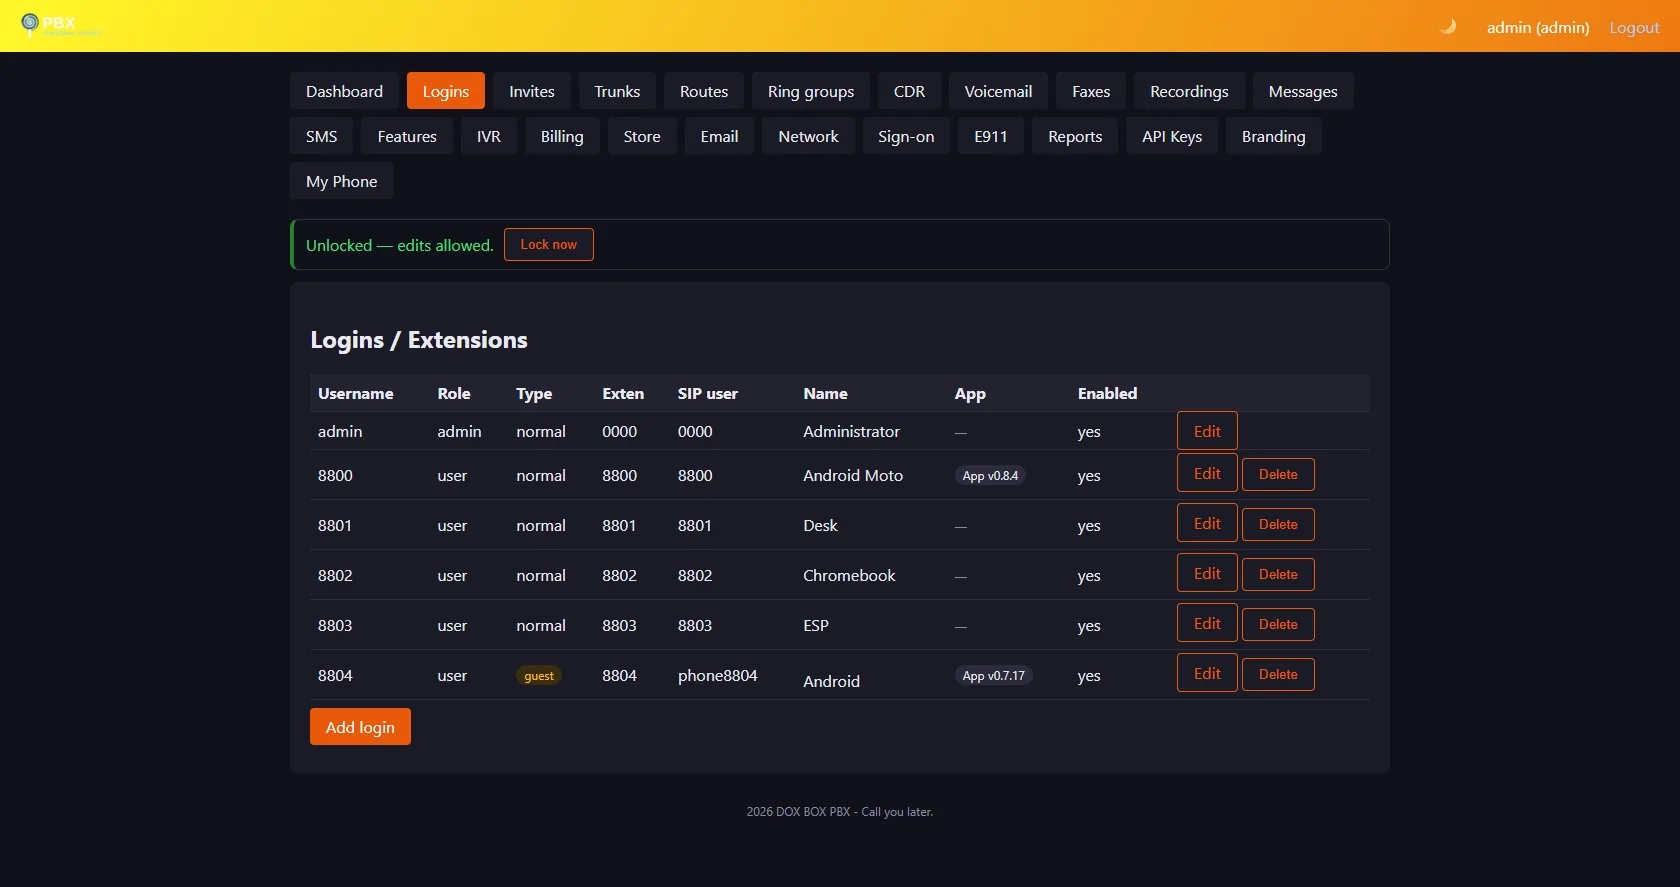1680x887 pixels.
Task: Select the Branding tab
Action: (x=1273, y=136)
